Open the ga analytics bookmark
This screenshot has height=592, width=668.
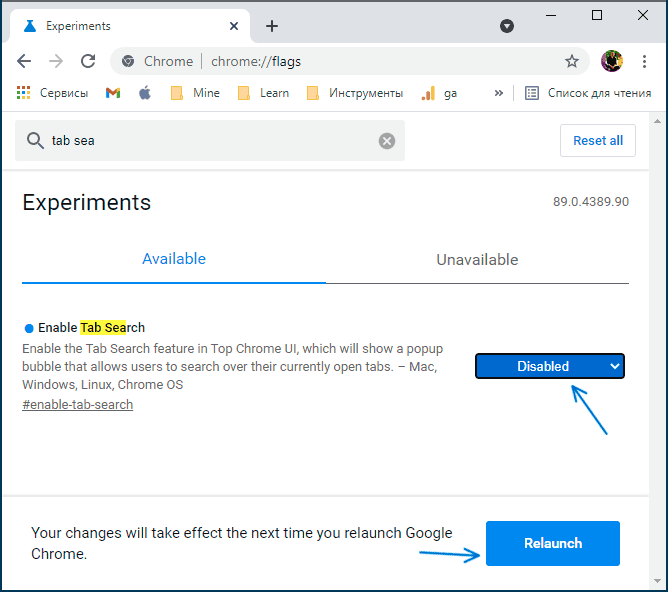(x=439, y=93)
